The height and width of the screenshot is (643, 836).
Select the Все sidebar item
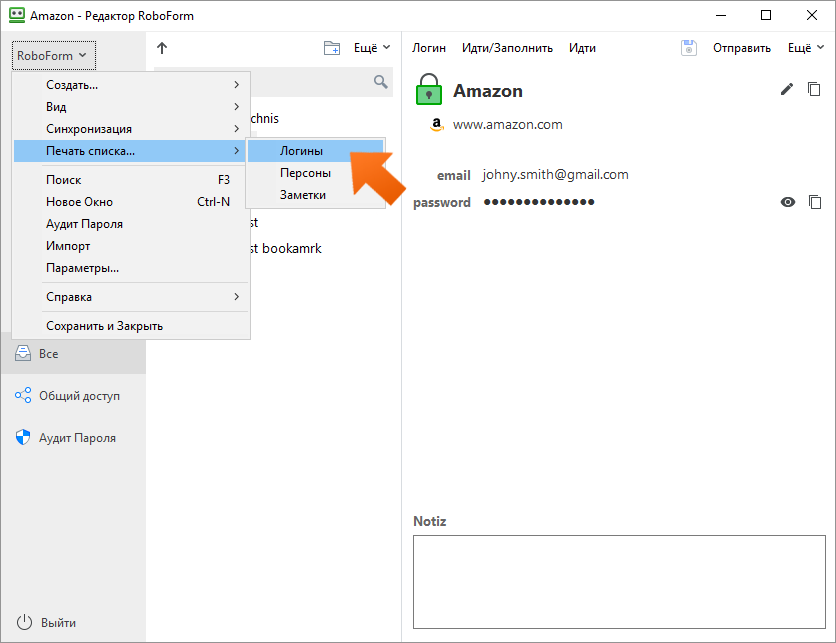[73, 353]
